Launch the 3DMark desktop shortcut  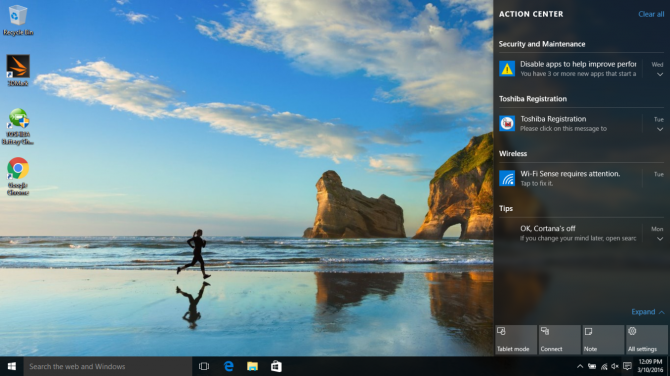coord(18,70)
